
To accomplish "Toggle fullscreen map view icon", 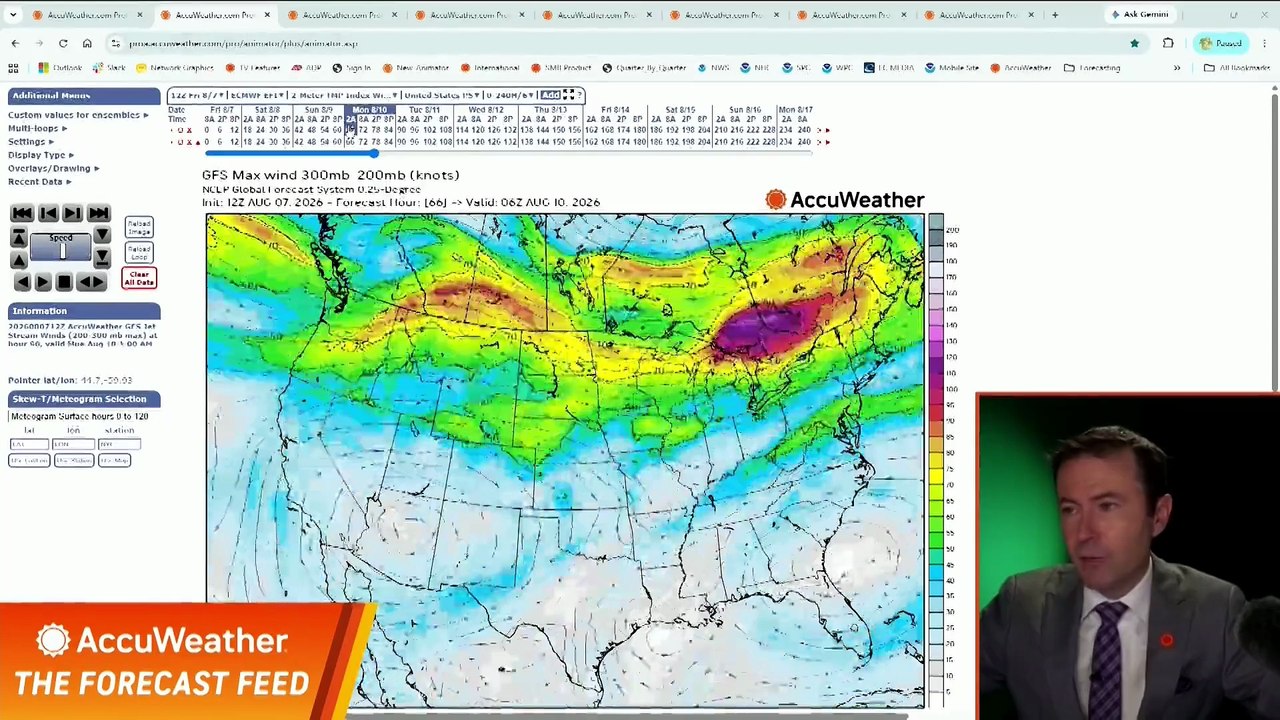I will tap(567, 95).
